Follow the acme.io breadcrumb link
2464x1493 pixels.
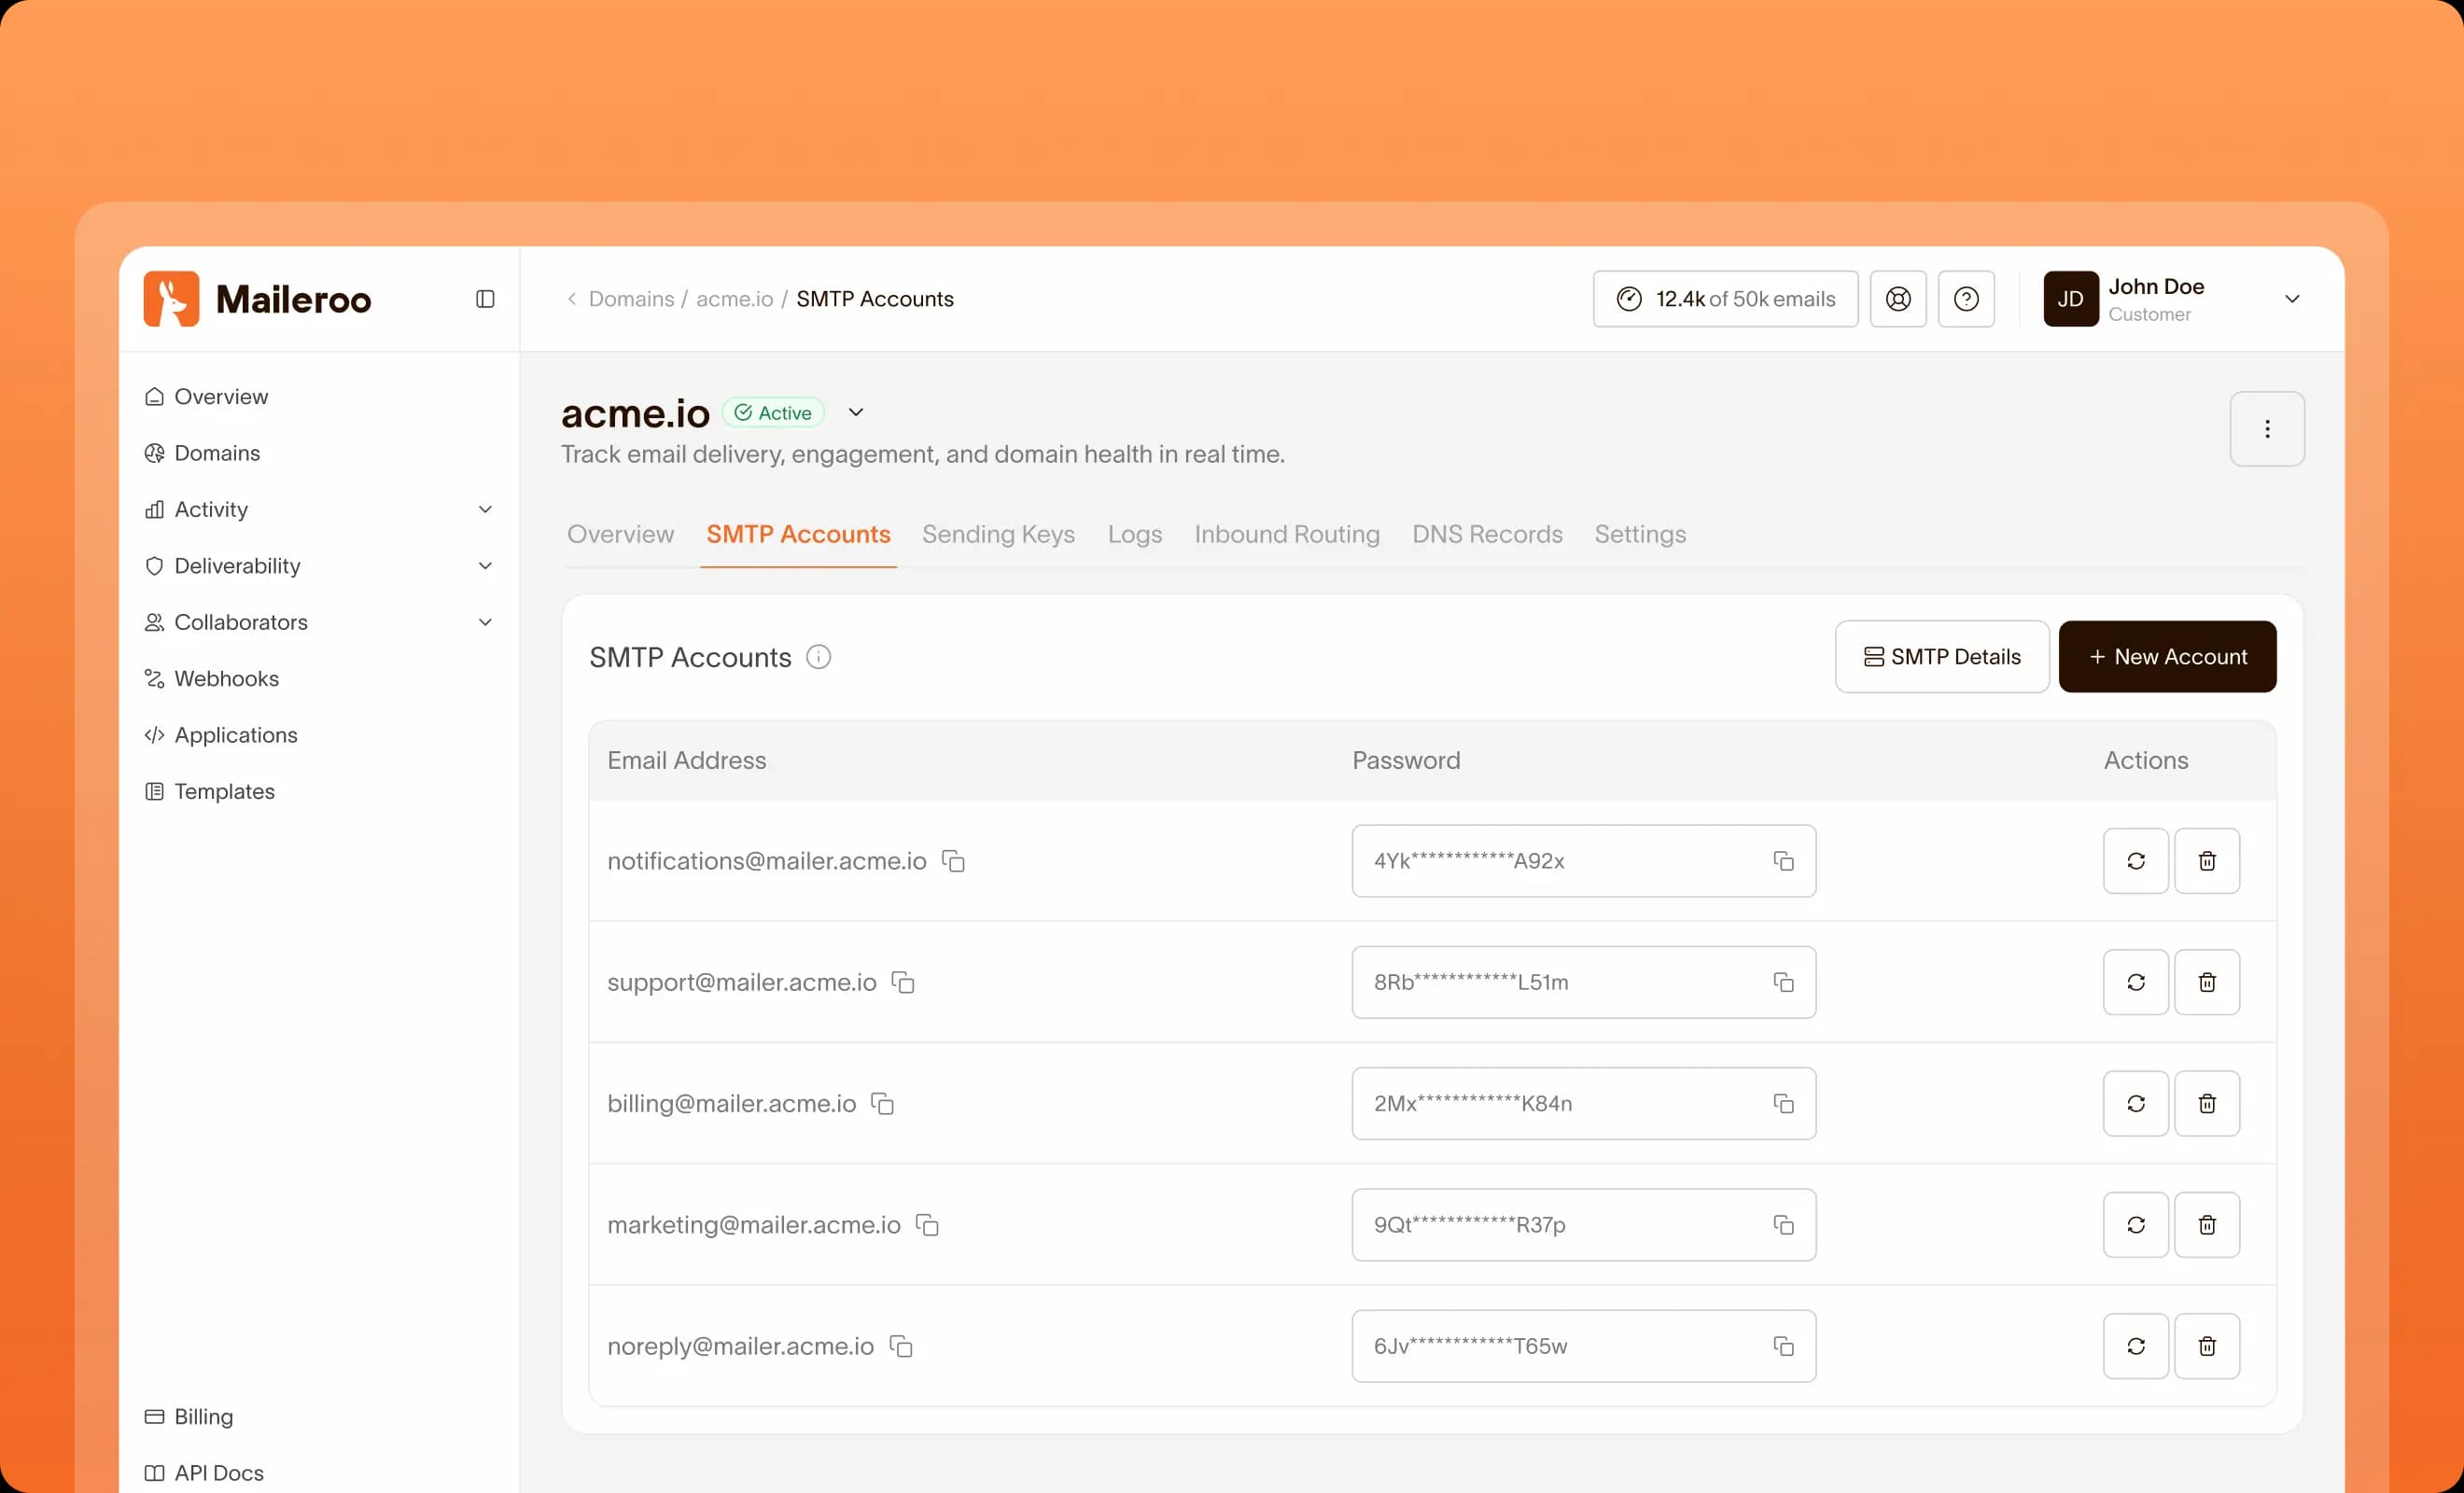734,299
